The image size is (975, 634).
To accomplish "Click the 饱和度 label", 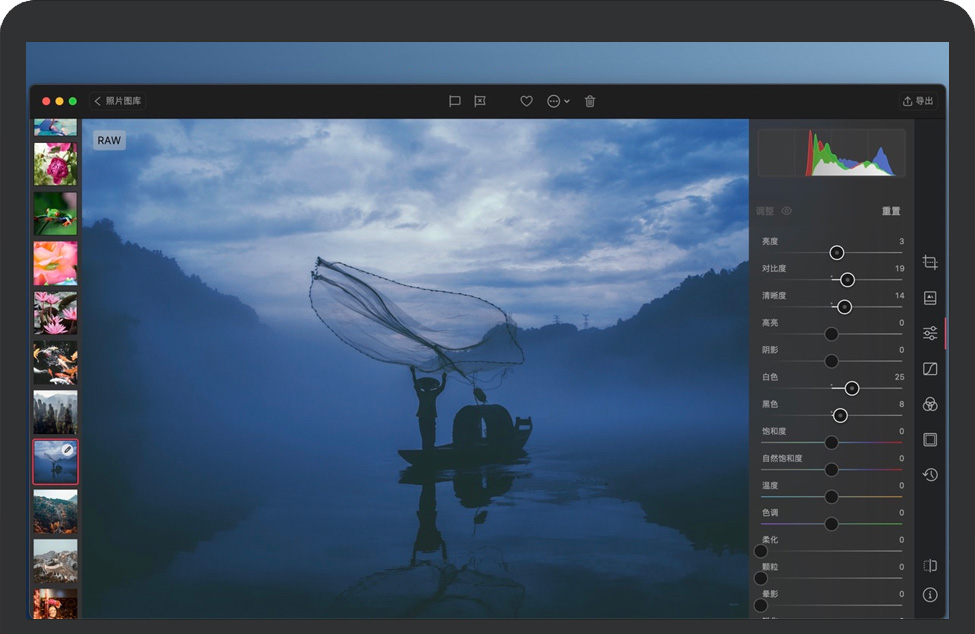I will (x=774, y=431).
